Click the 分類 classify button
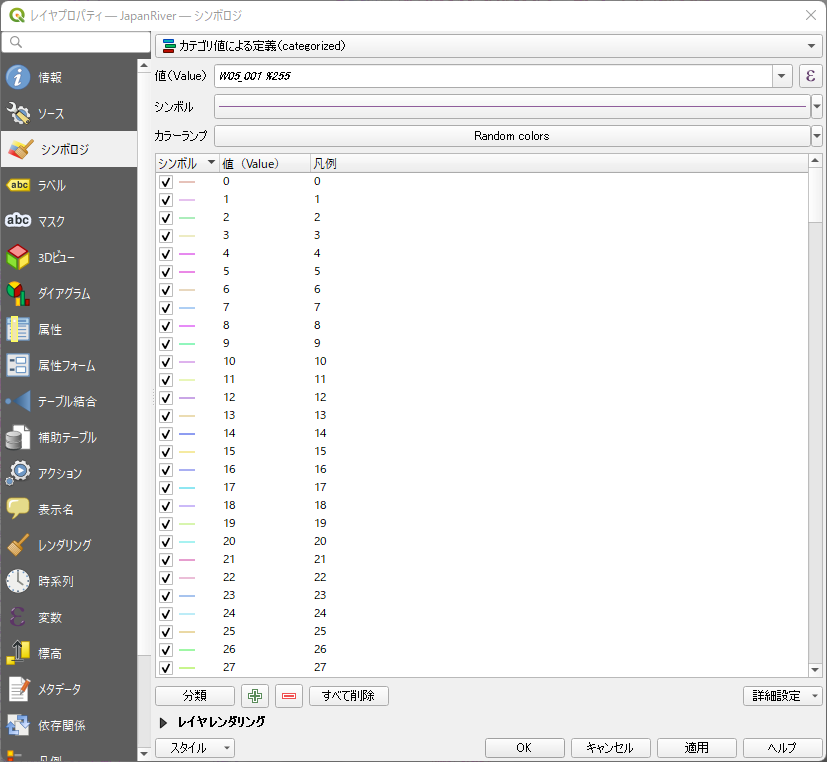The height and width of the screenshot is (762, 827). [195, 696]
